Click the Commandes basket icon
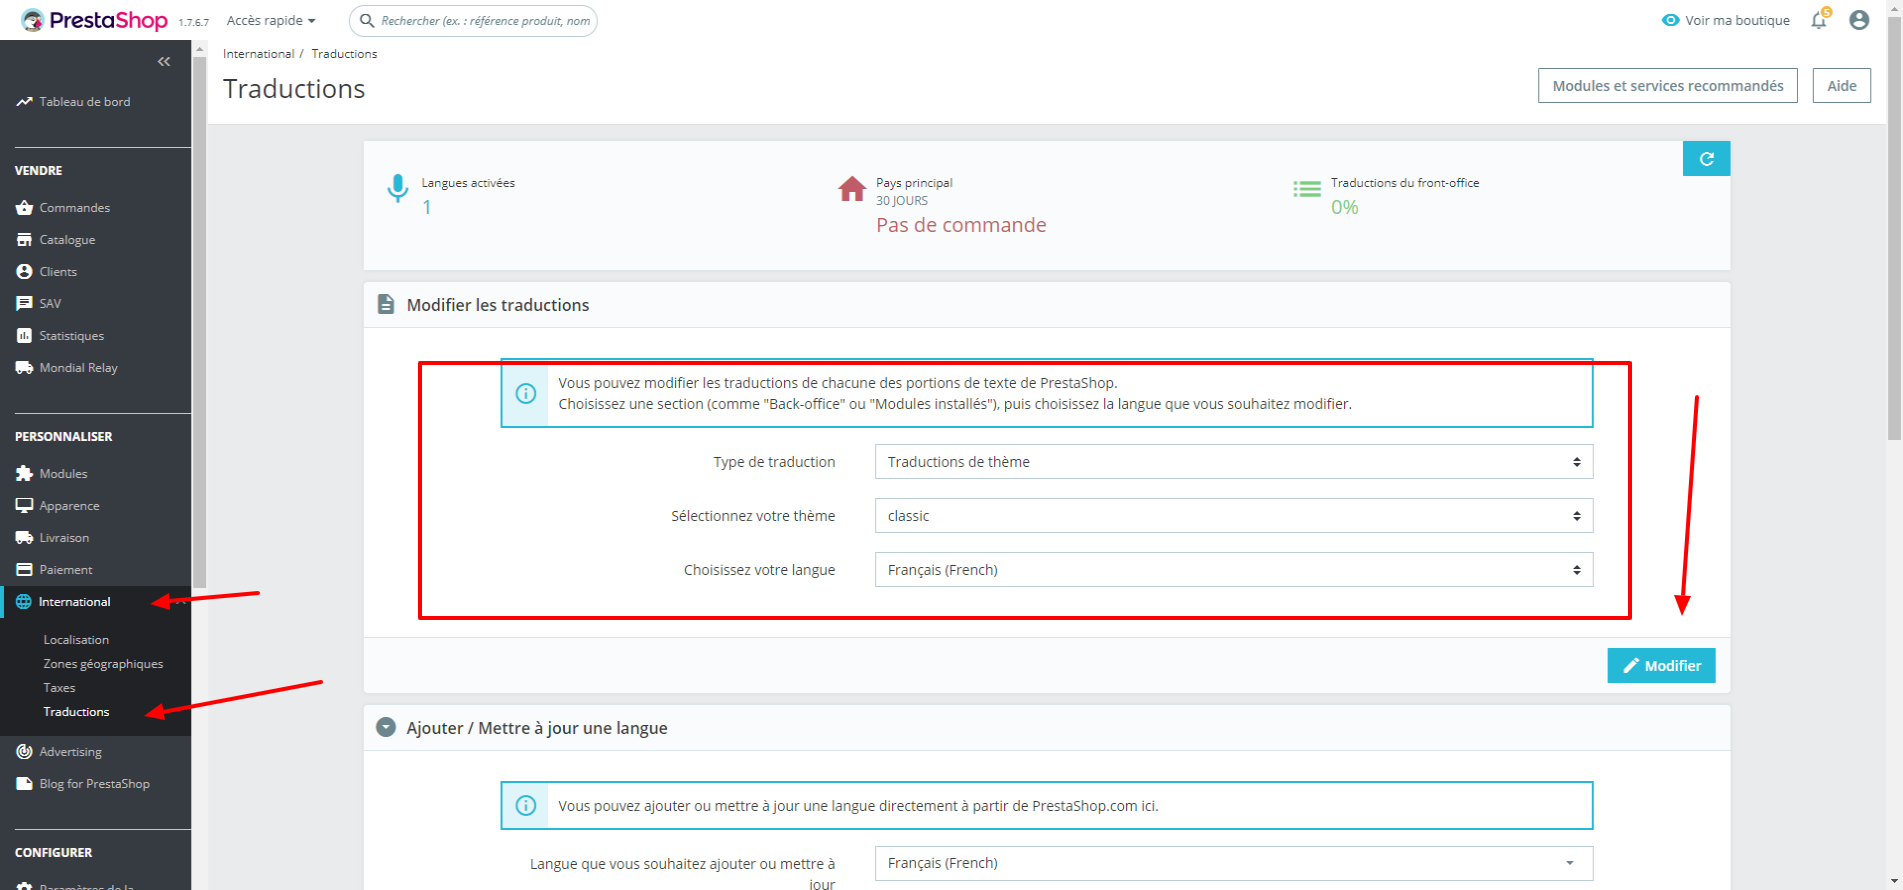Viewport: 1903px width, 890px height. click(25, 208)
